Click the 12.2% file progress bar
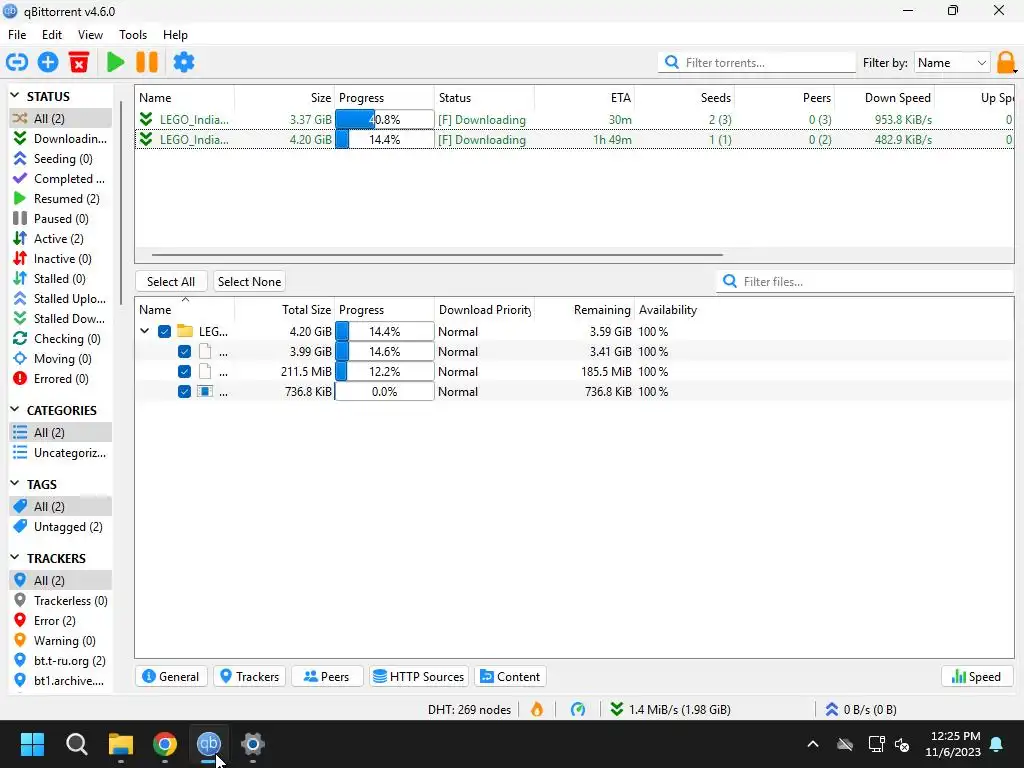The height and width of the screenshot is (768, 1024). click(x=385, y=372)
